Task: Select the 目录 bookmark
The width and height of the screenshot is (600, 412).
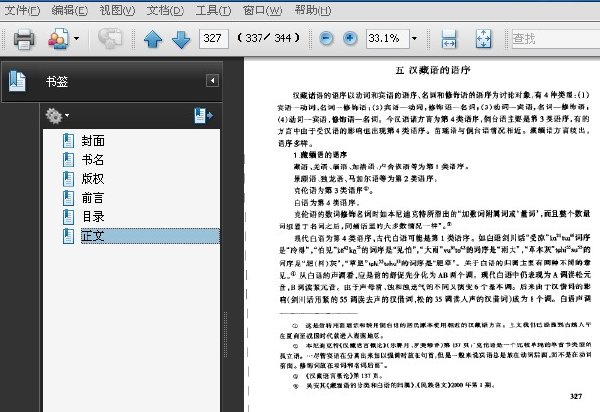Action: pos(93,217)
